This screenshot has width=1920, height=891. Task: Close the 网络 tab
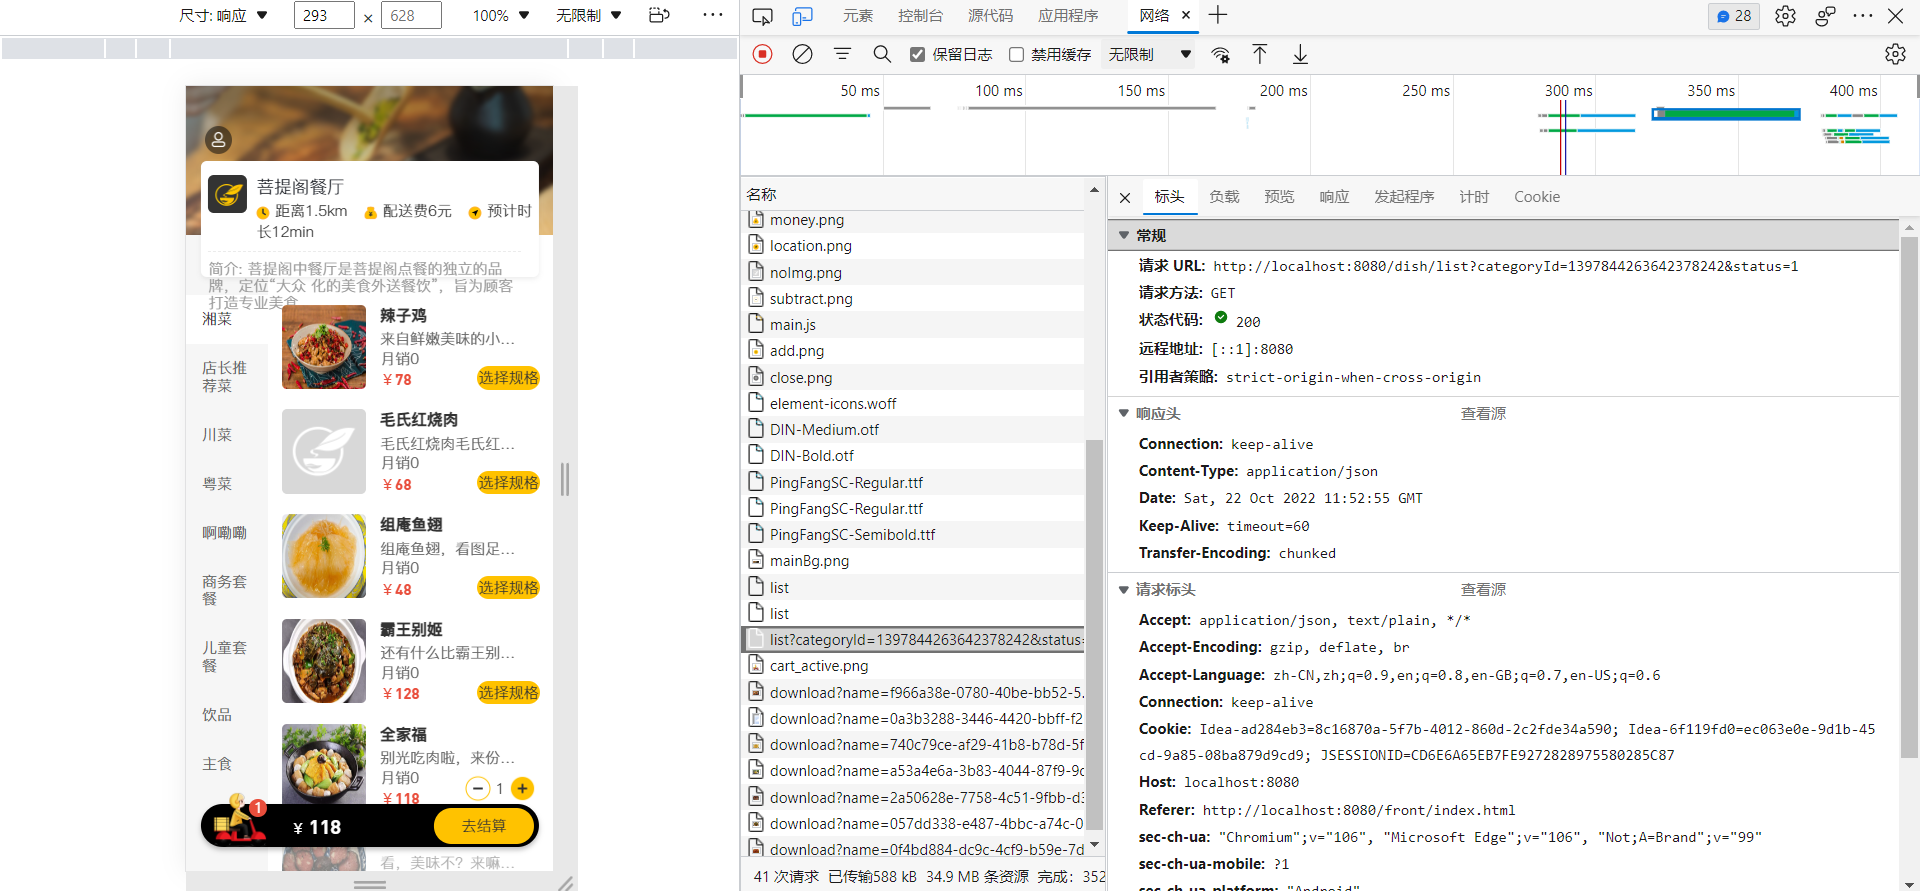1186,15
